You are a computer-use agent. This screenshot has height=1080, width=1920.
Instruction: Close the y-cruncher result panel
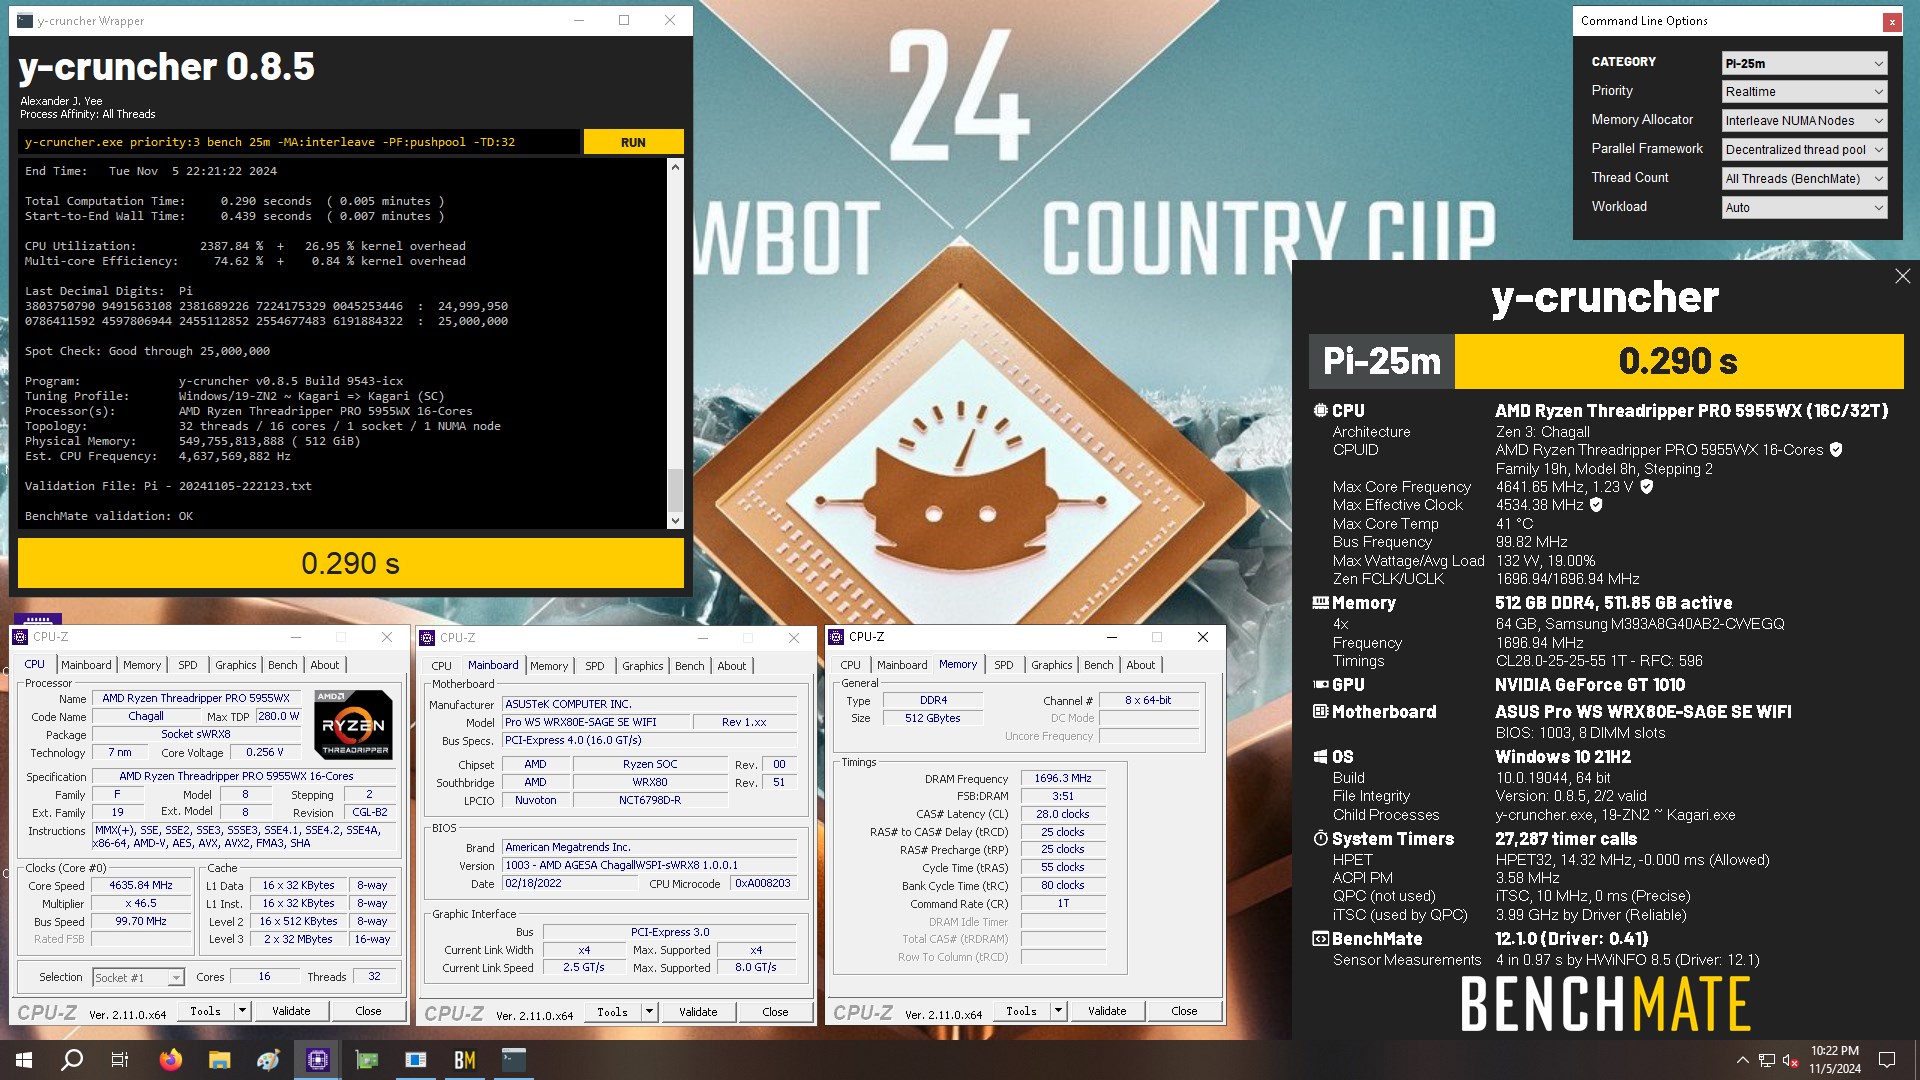(x=1902, y=276)
